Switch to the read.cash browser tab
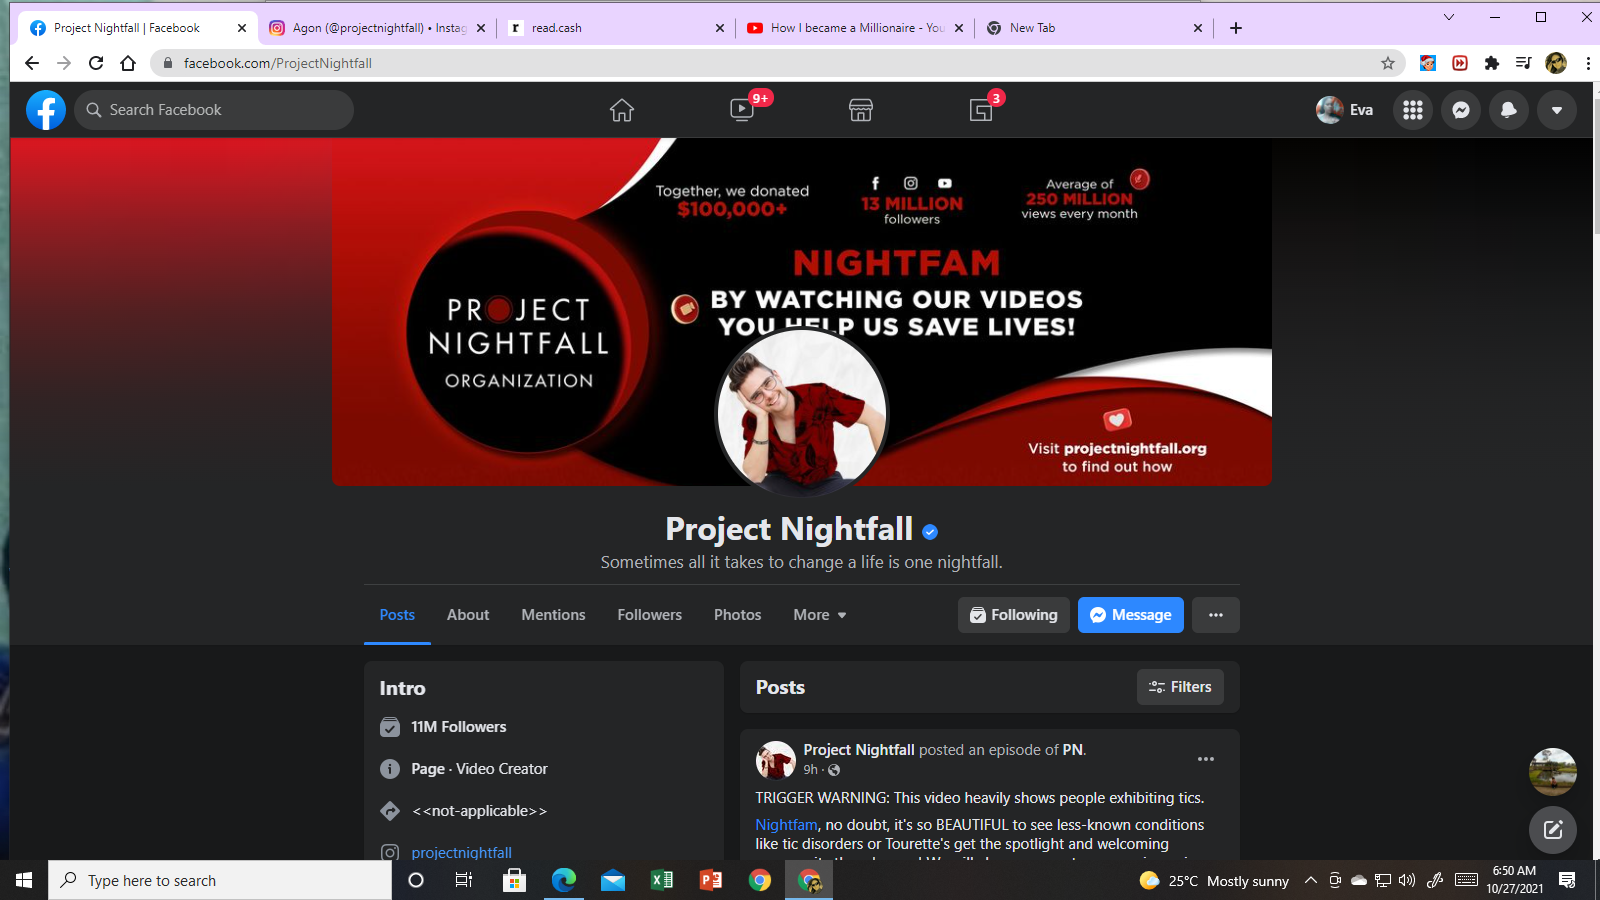Screen dimensions: 1600x900 tap(616, 28)
